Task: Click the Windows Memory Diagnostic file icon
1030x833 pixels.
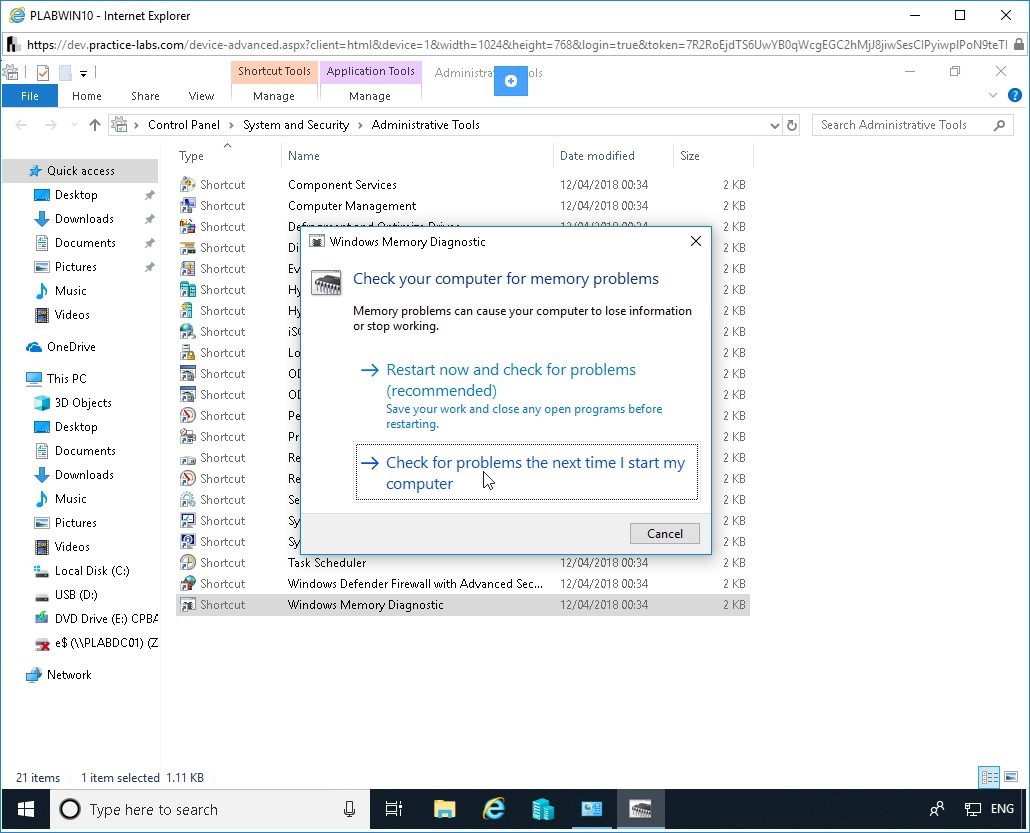Action: (x=187, y=604)
